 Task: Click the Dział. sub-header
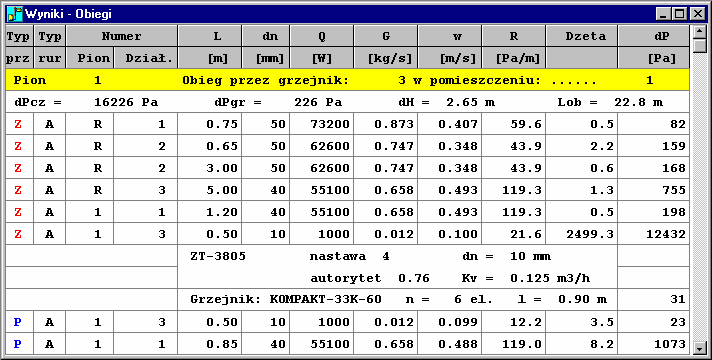pyautogui.click(x=145, y=58)
